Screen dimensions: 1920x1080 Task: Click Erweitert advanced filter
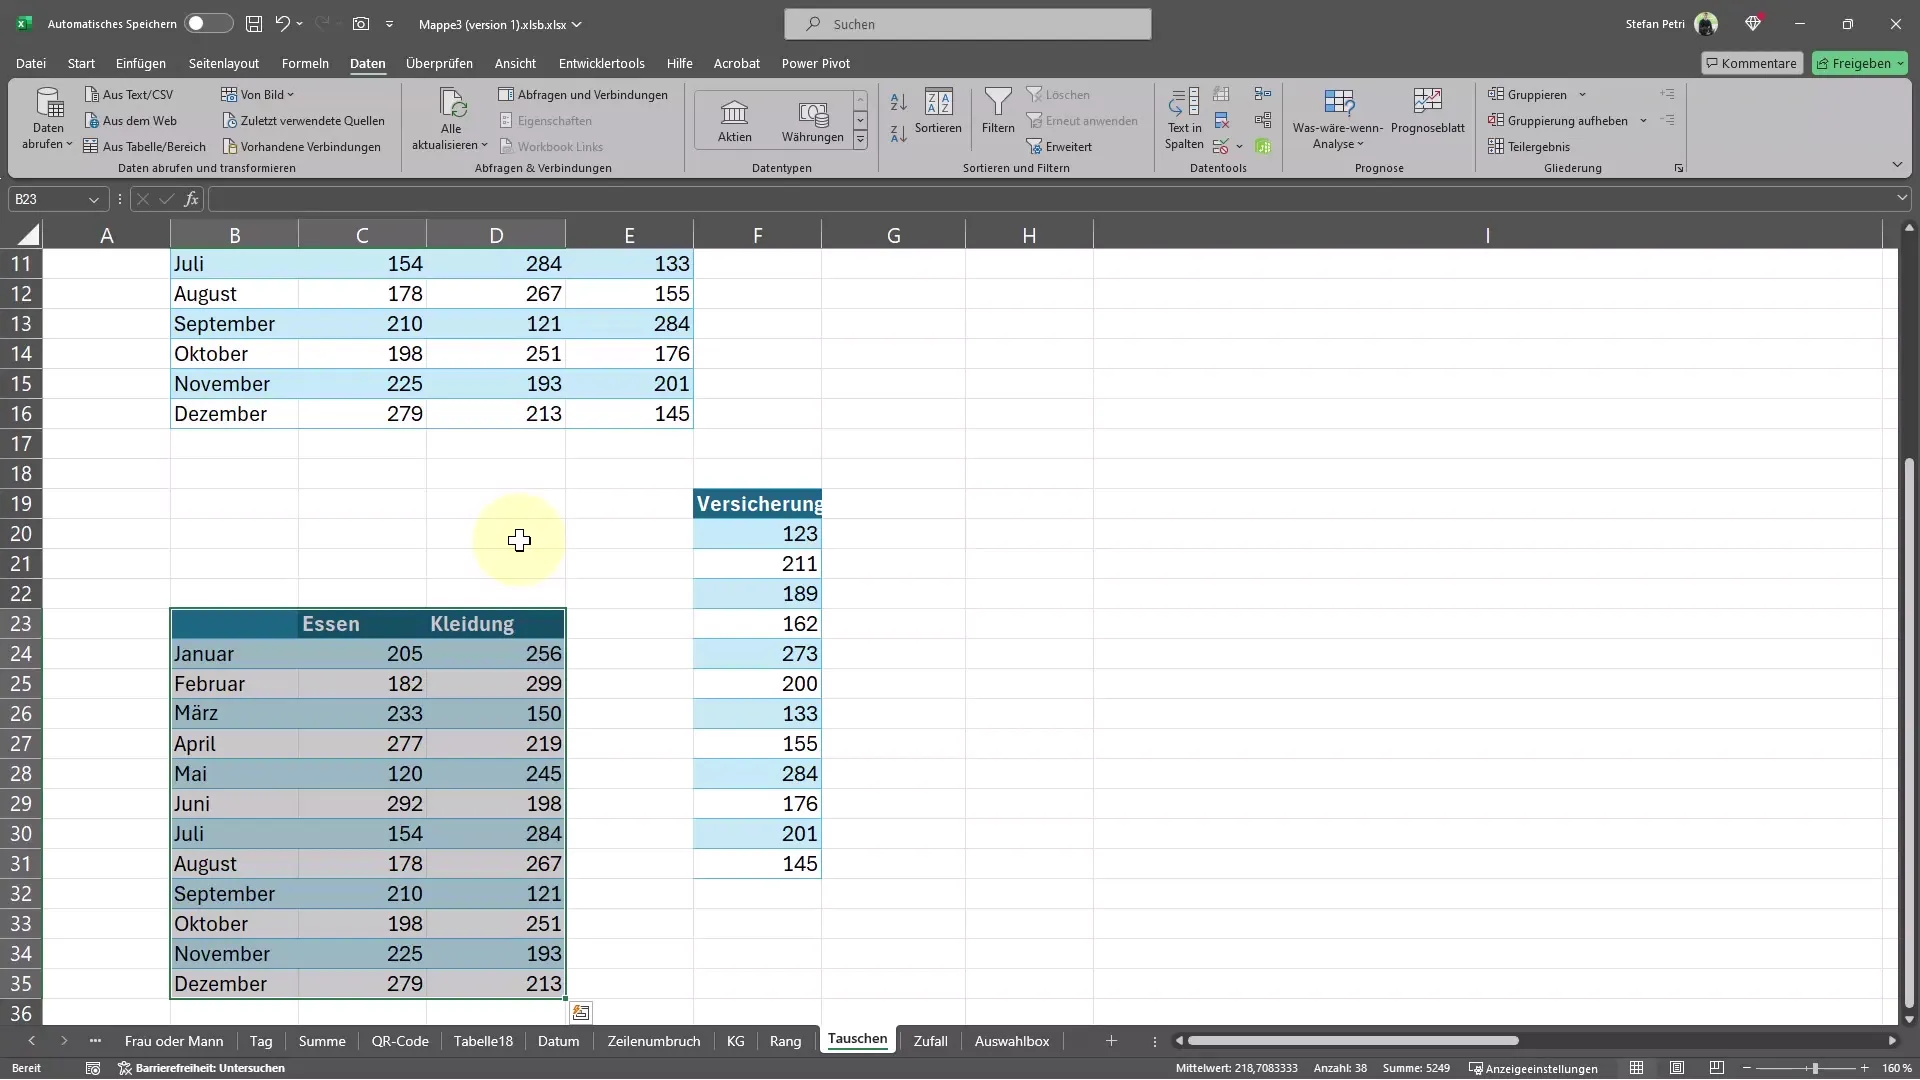pyautogui.click(x=1059, y=146)
